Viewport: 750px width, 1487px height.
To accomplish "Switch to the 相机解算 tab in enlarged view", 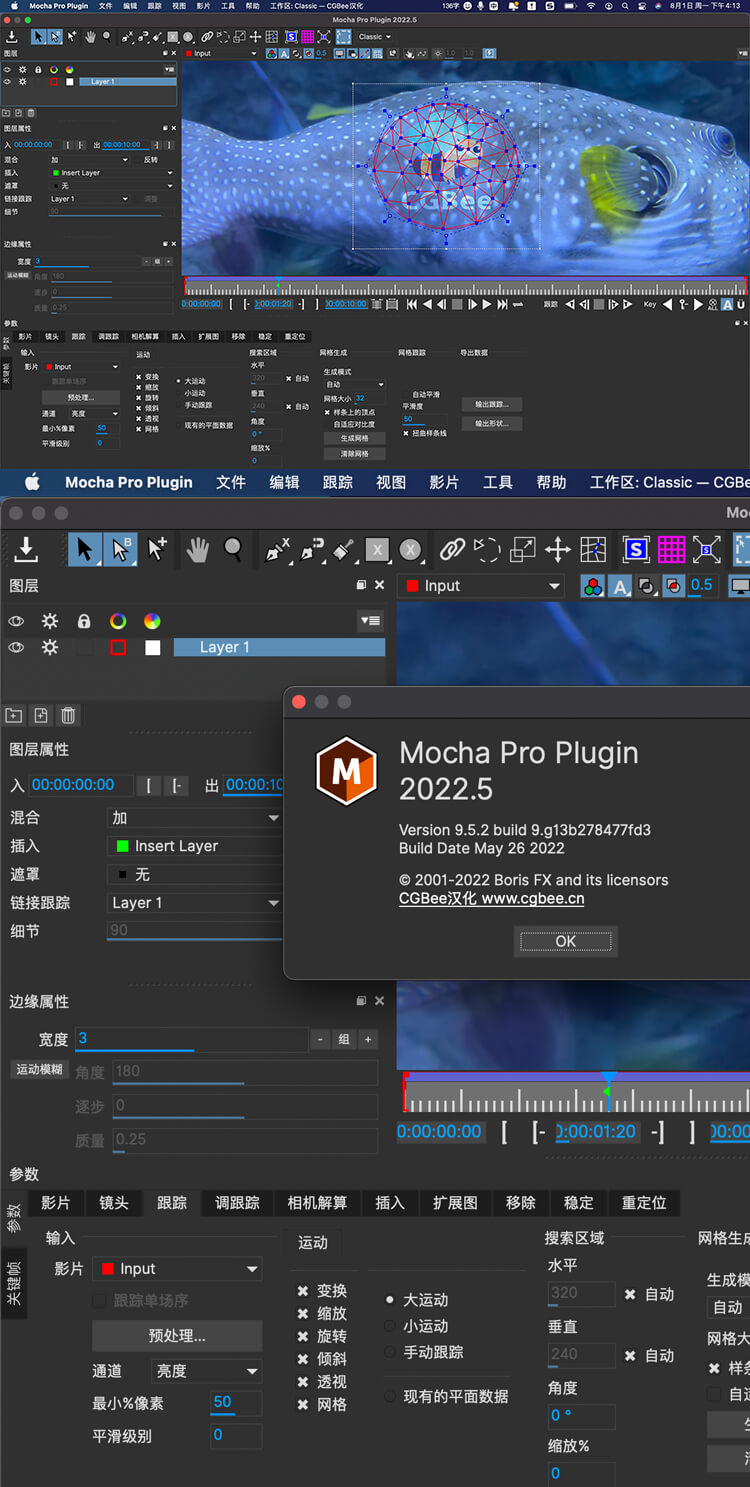I will [317, 1203].
